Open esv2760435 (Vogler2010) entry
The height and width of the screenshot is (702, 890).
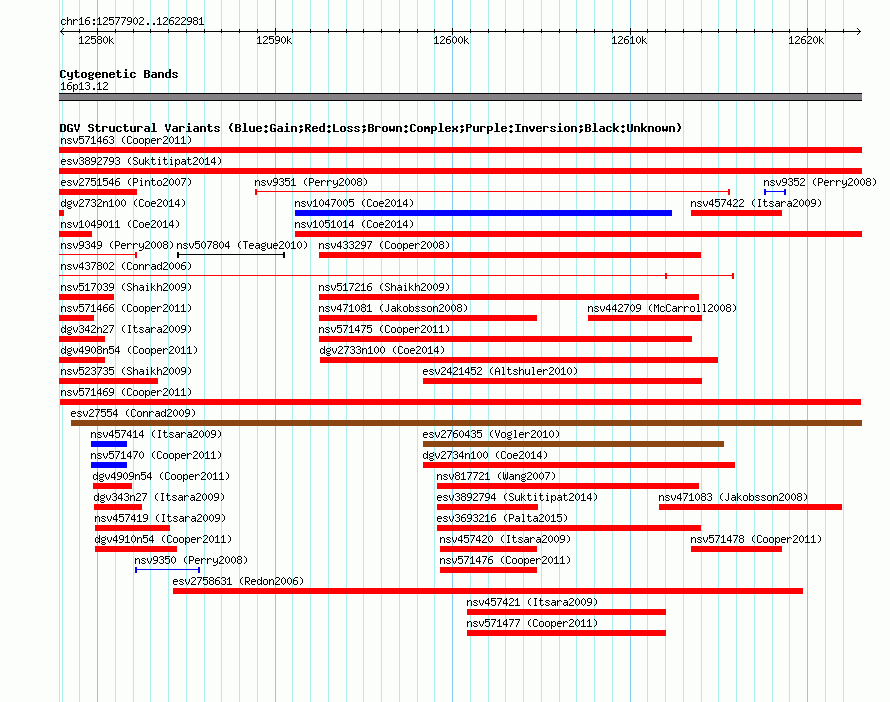coord(491,434)
